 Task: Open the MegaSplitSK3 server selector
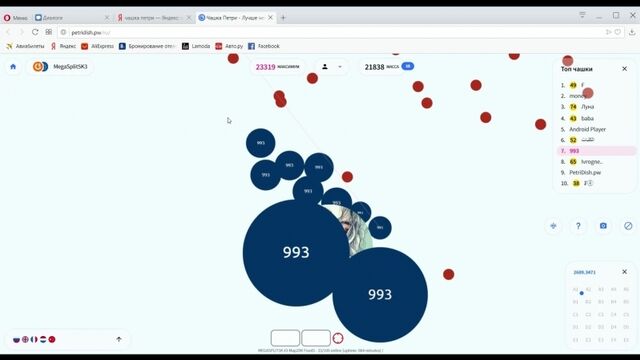coord(60,67)
